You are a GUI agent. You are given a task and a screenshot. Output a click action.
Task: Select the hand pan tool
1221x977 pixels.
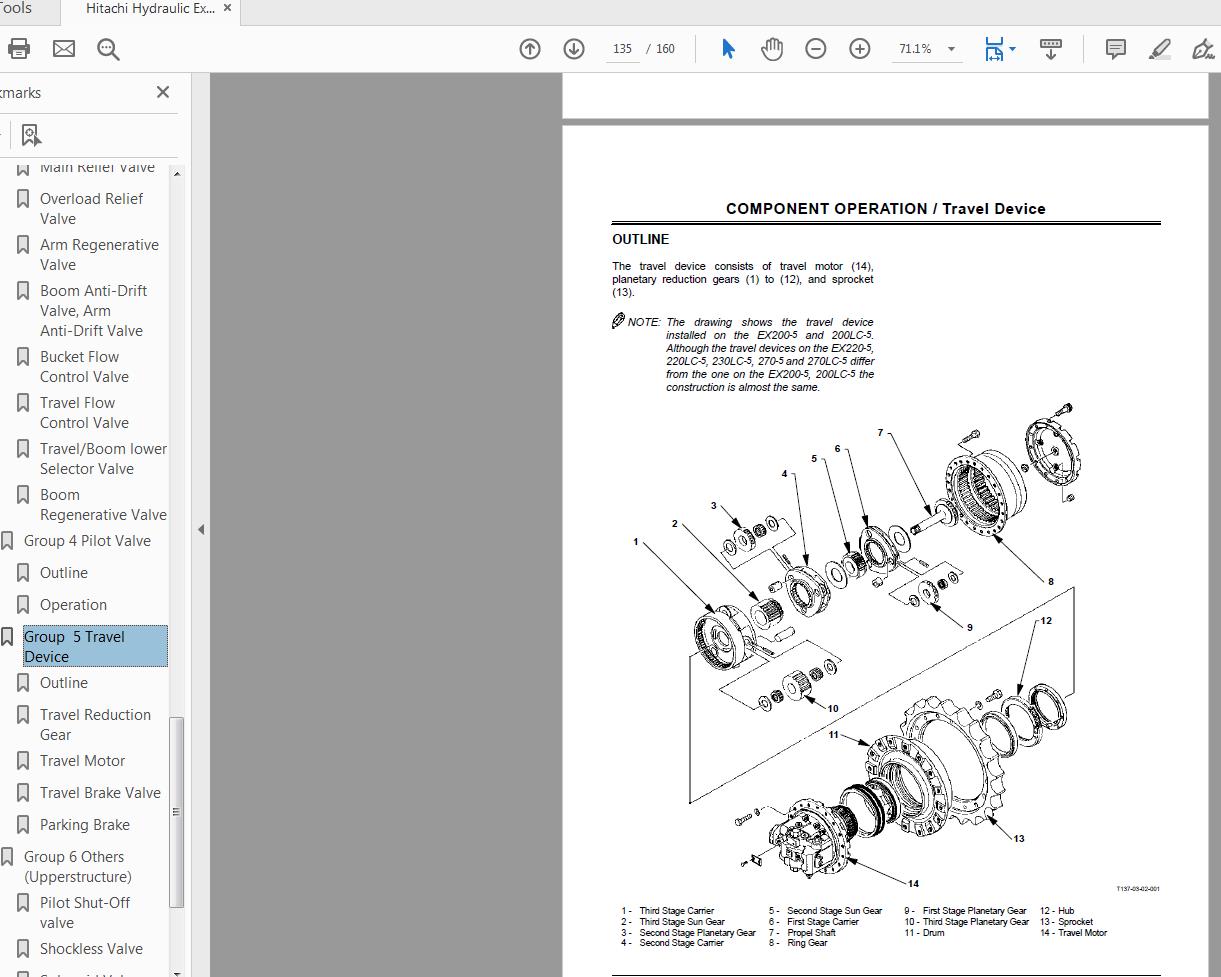tap(771, 49)
